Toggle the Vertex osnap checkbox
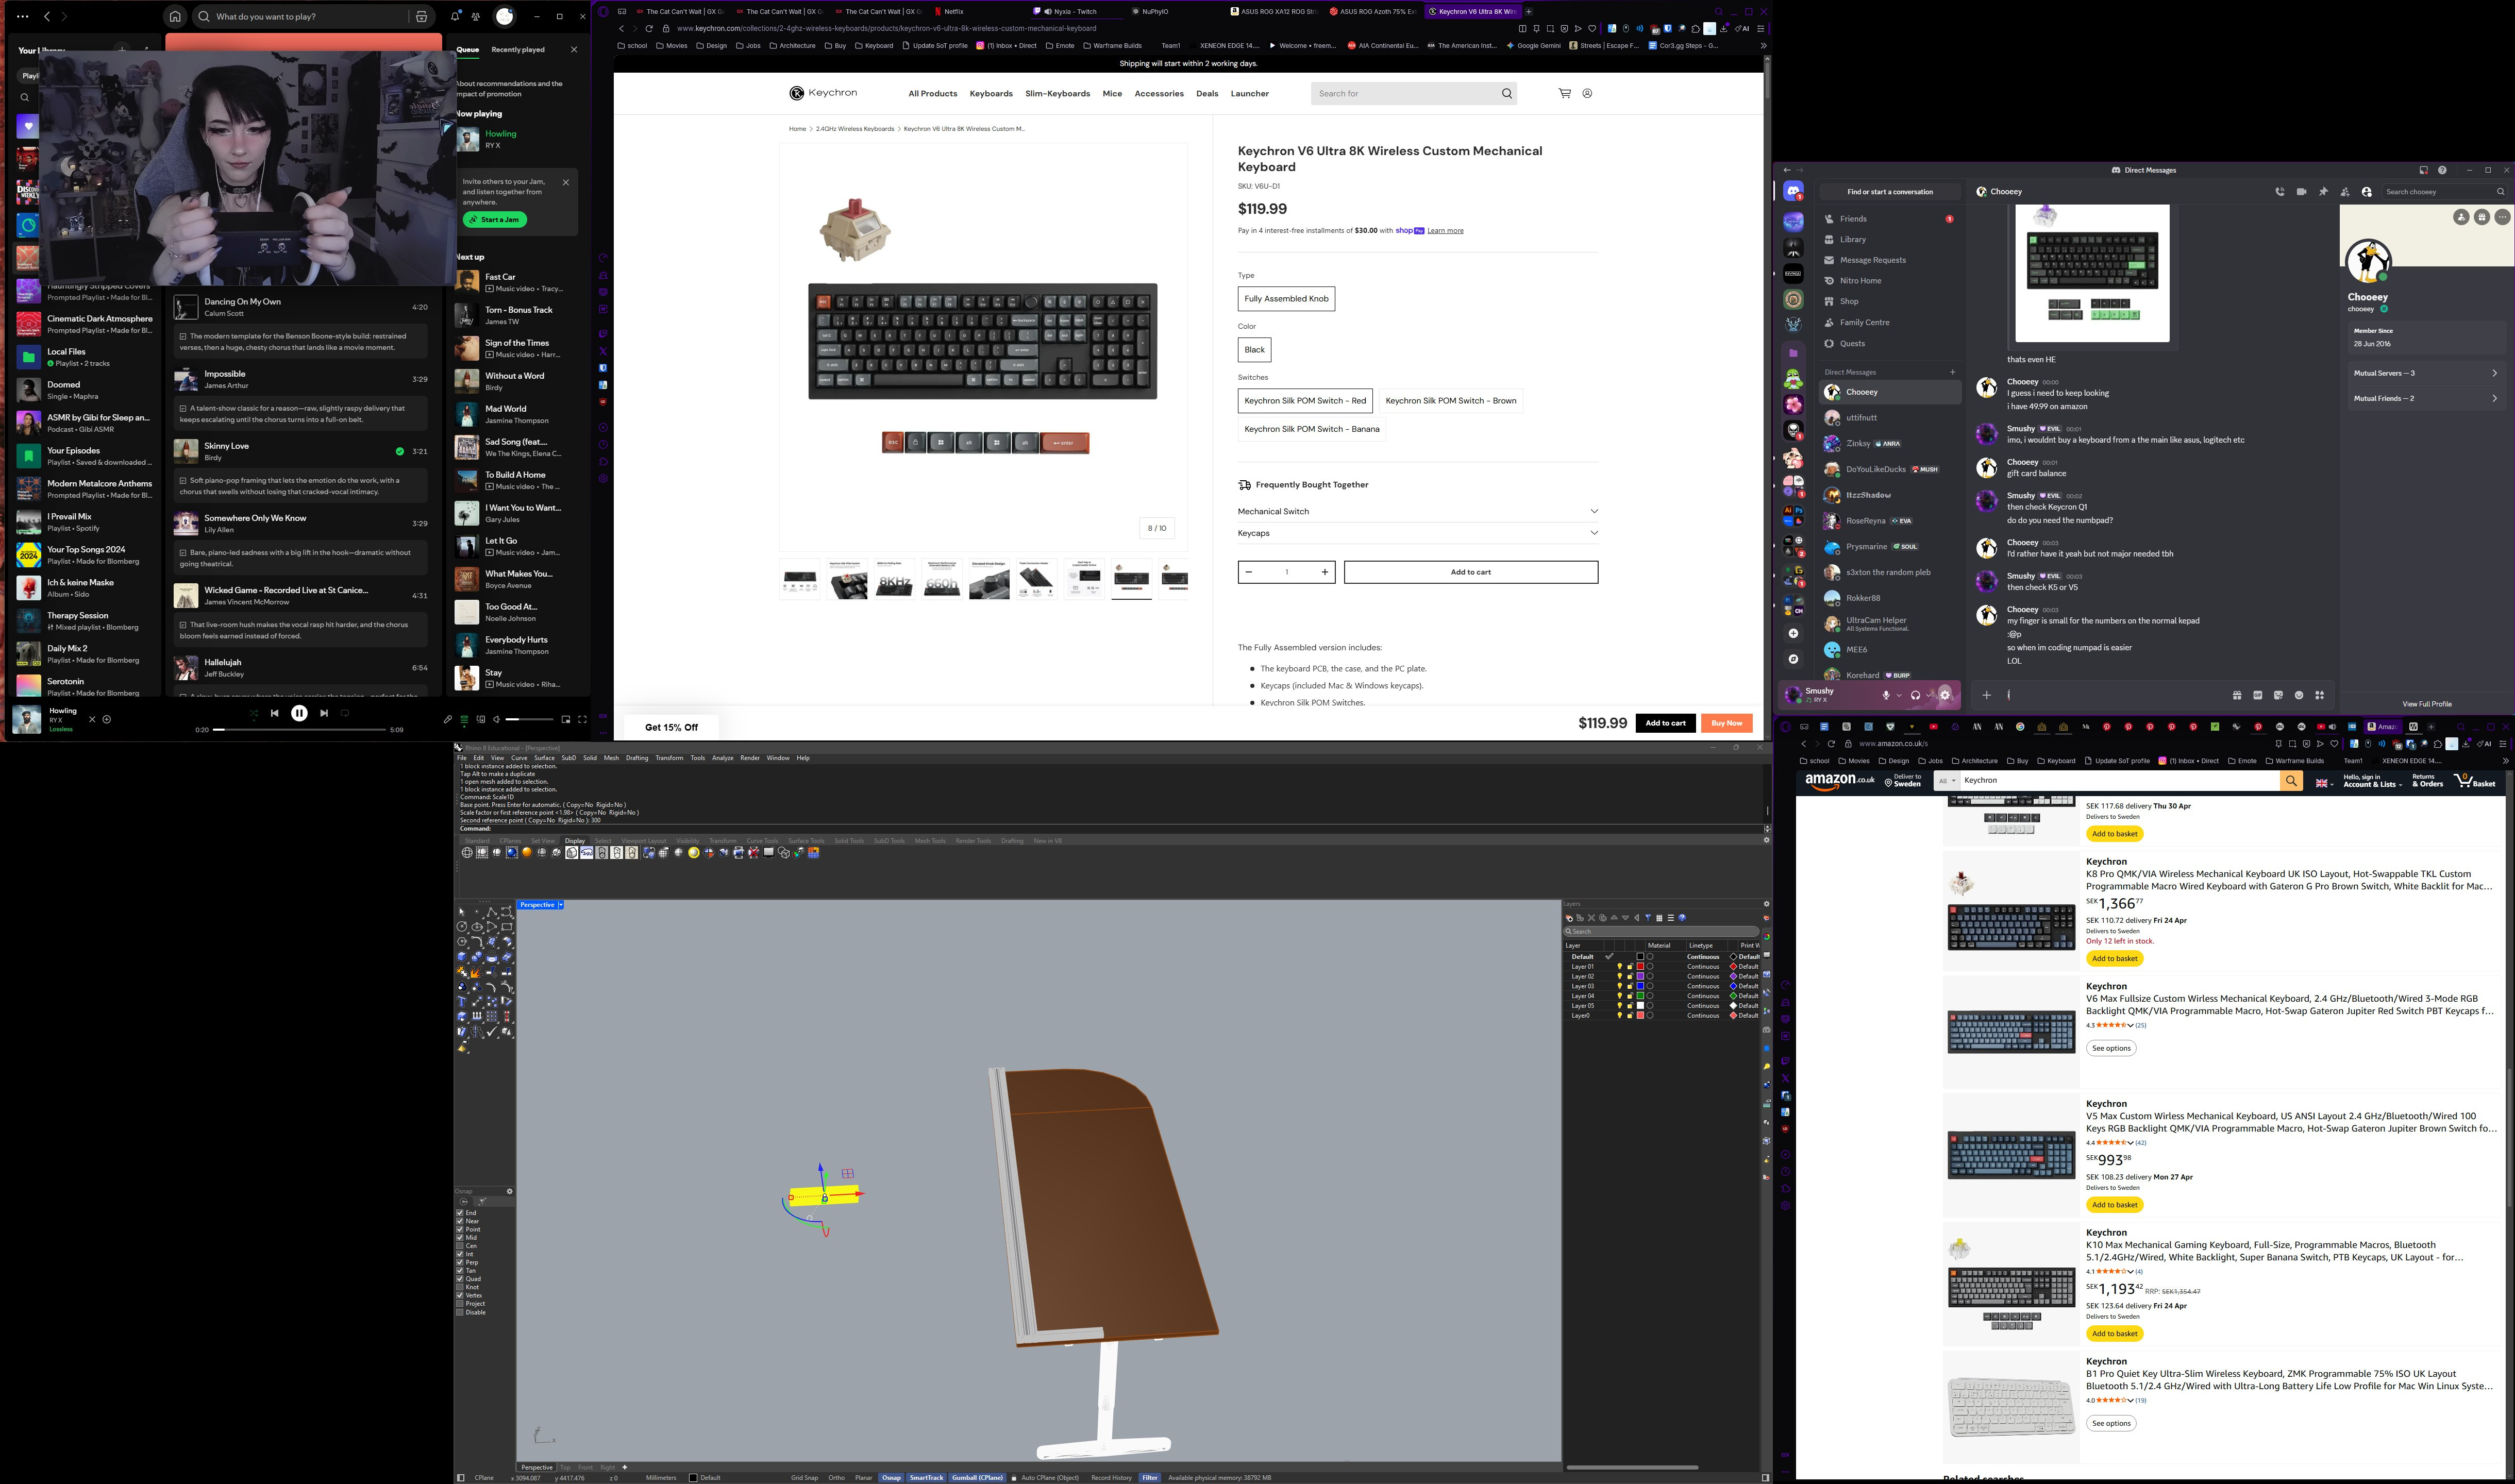 pos(460,1295)
